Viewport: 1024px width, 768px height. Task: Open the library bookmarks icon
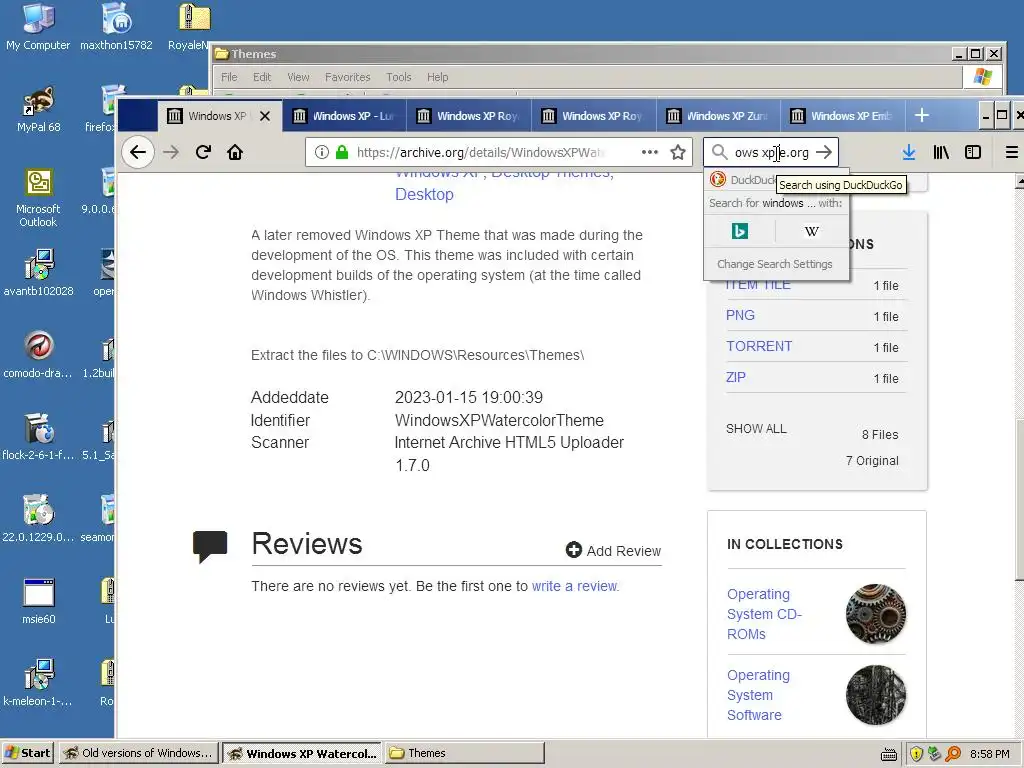point(941,152)
